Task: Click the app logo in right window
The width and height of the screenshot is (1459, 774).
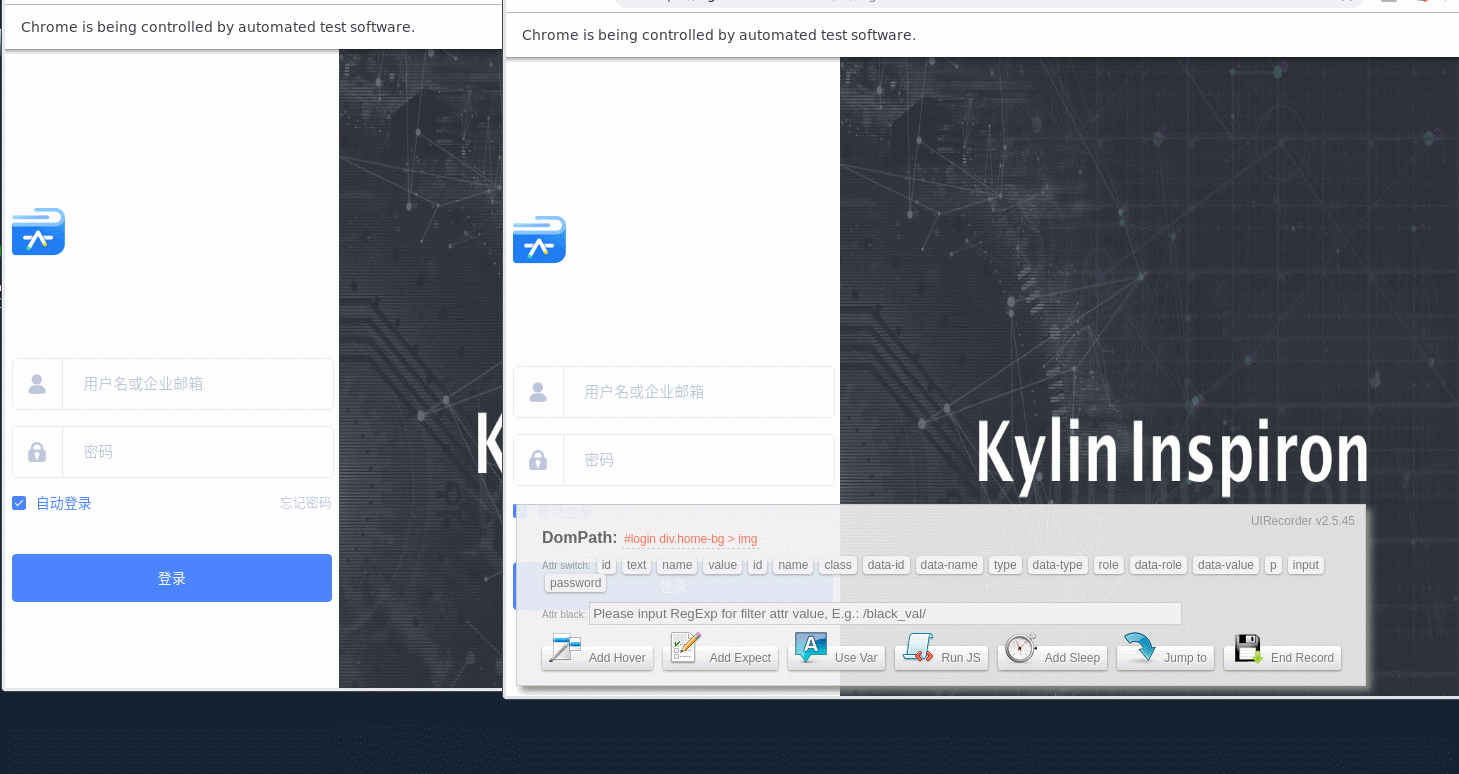Action: click(539, 240)
